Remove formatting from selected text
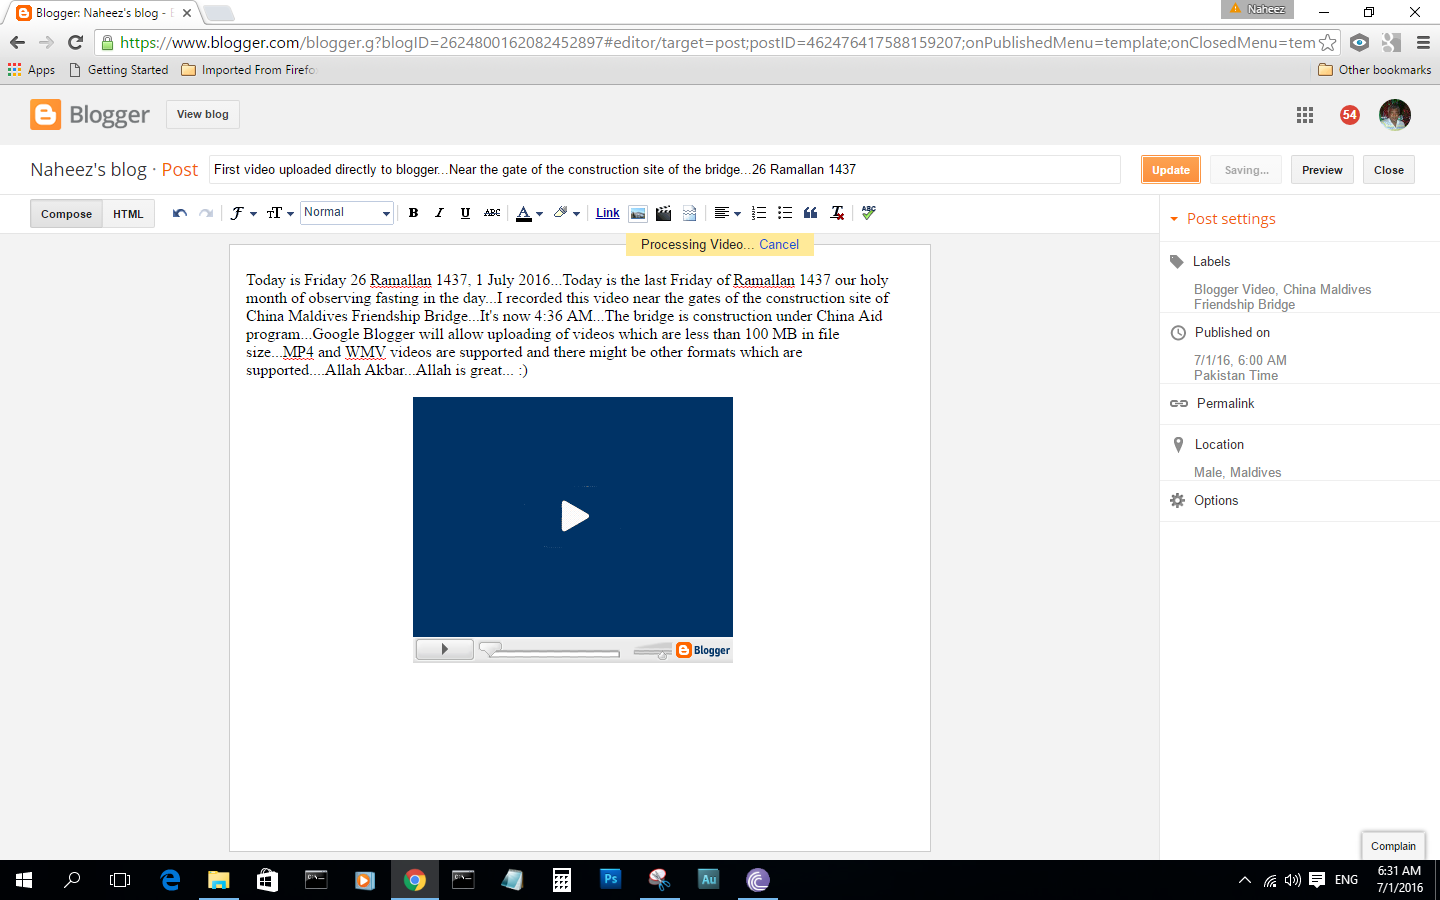The height and width of the screenshot is (900, 1440). tap(837, 213)
